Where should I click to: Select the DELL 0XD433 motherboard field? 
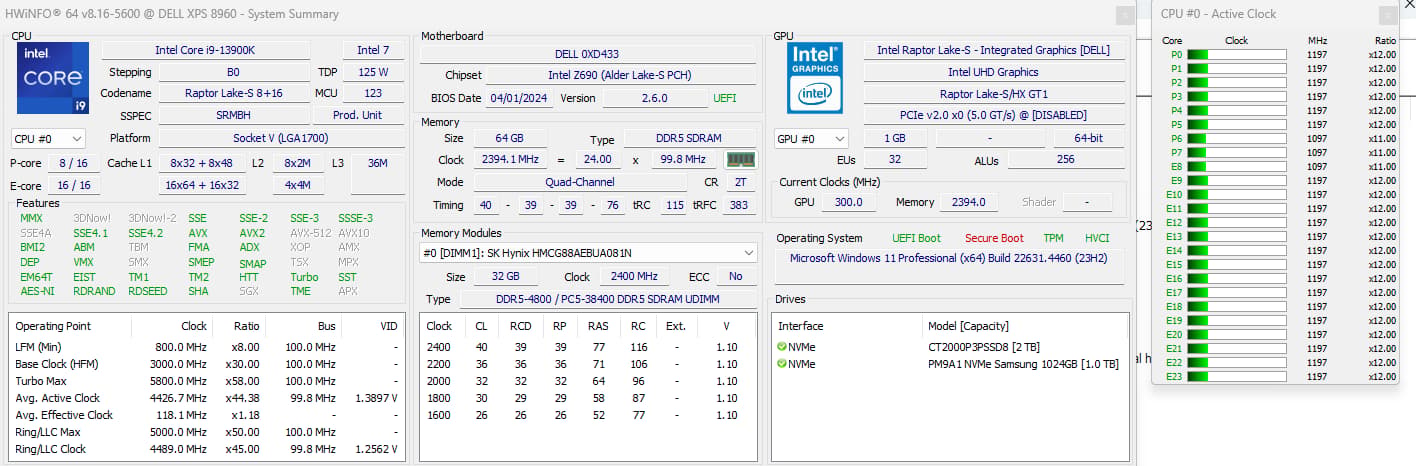(x=587, y=54)
